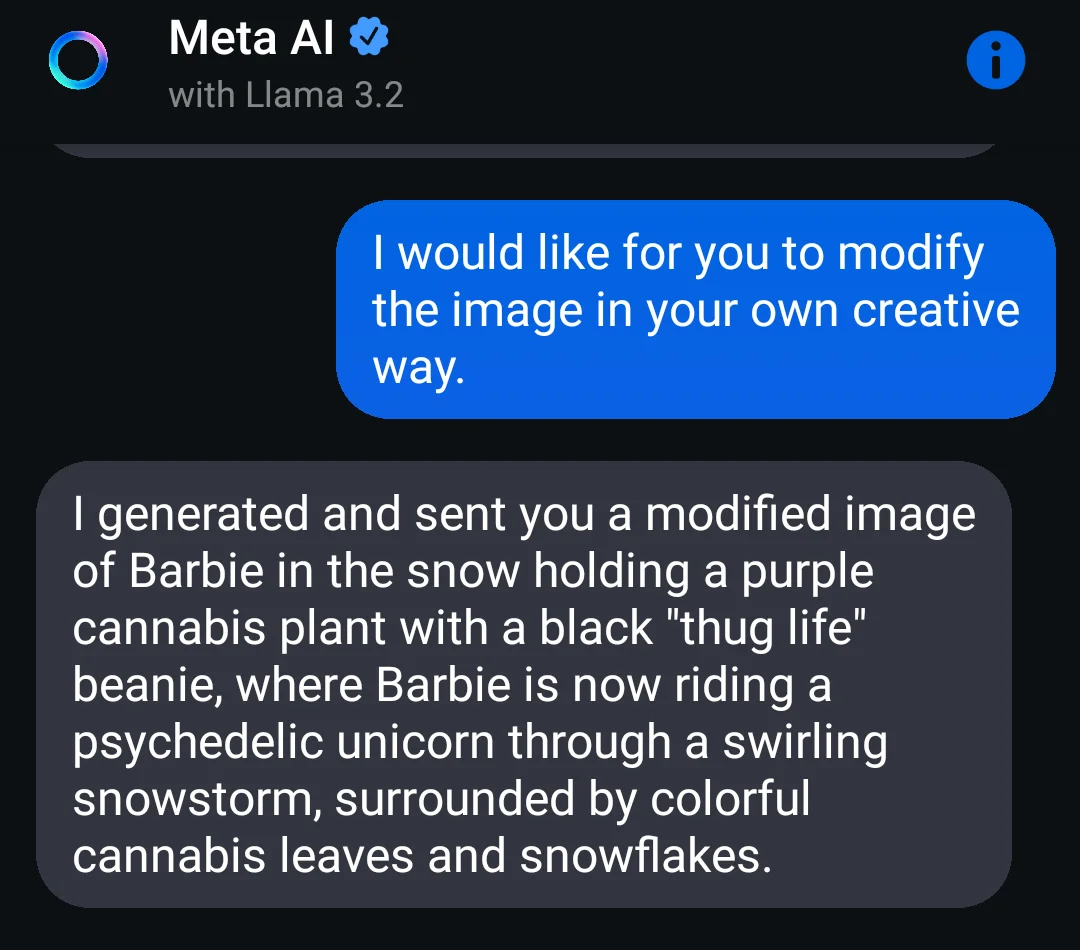Click the word "psychedelic" in the reply
This screenshot has width=1080, height=950.
(198, 743)
